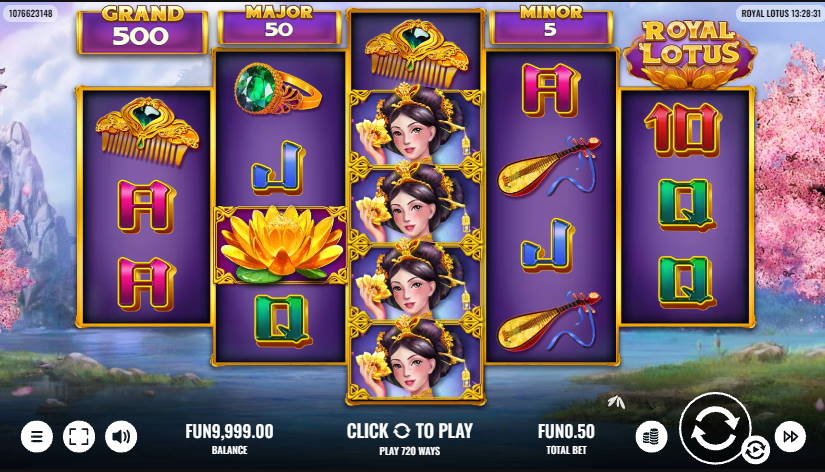Image resolution: width=825 pixels, height=472 pixels.
Task: Toggle fullscreen mode icon
Action: (x=79, y=436)
